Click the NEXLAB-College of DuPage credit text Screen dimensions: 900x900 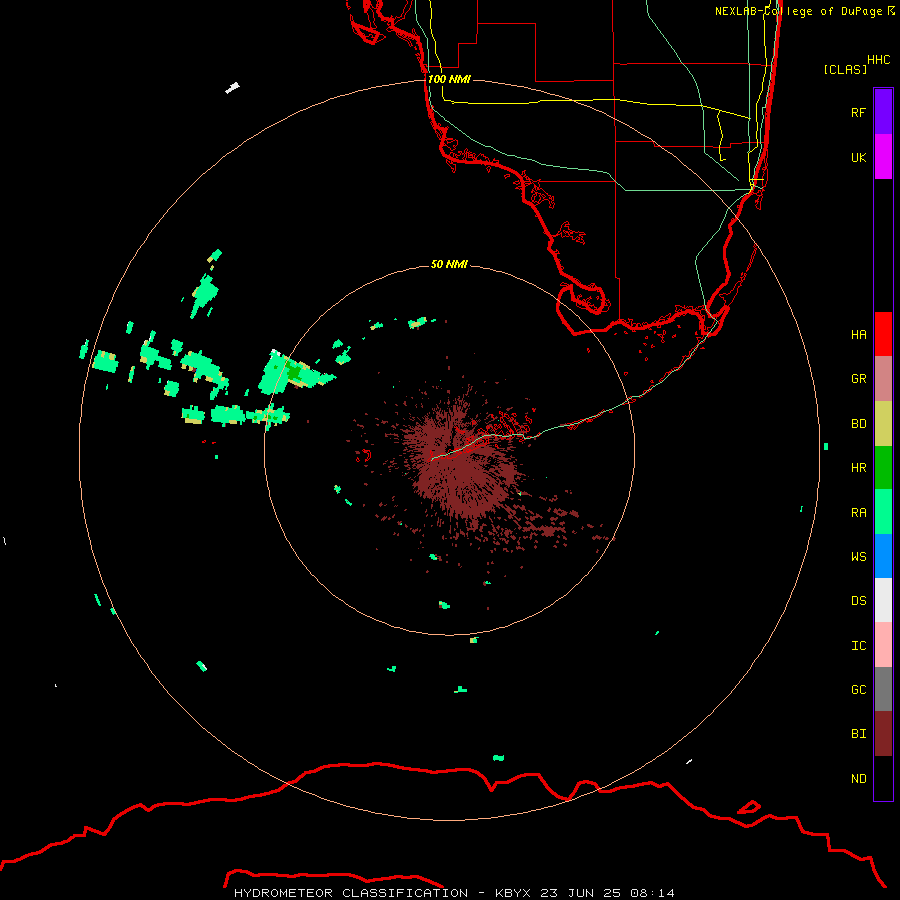798,11
